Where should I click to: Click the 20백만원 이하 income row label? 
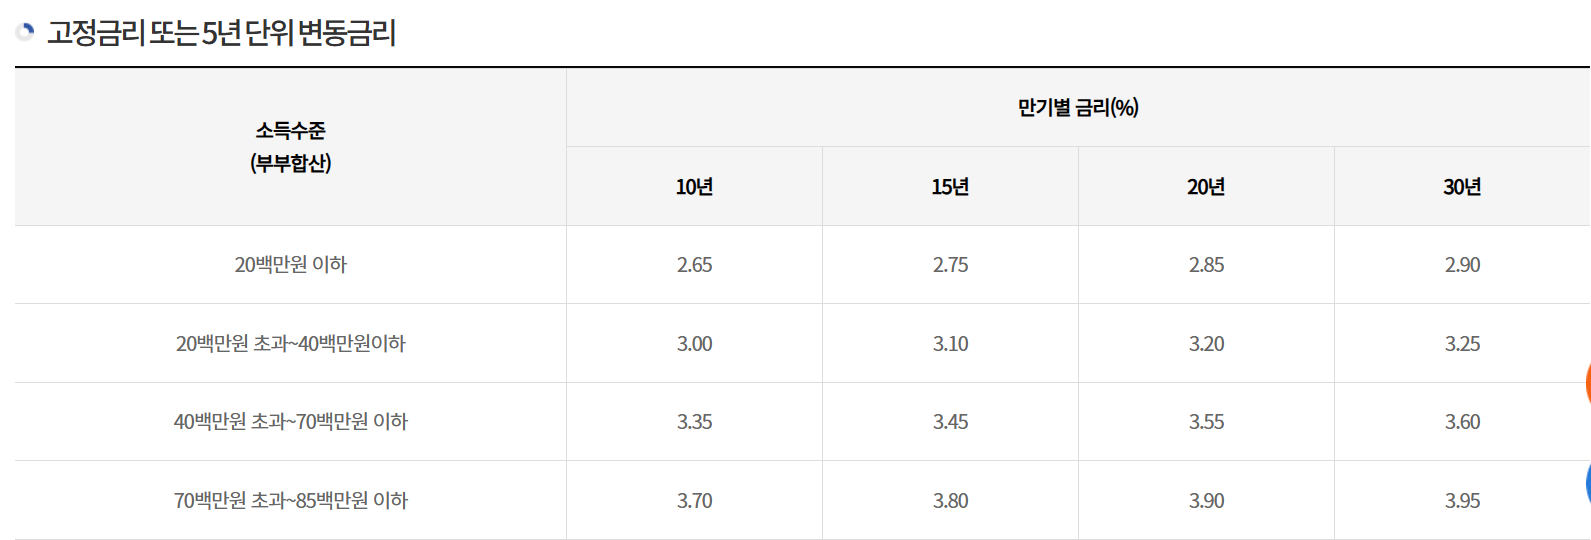tap(291, 265)
